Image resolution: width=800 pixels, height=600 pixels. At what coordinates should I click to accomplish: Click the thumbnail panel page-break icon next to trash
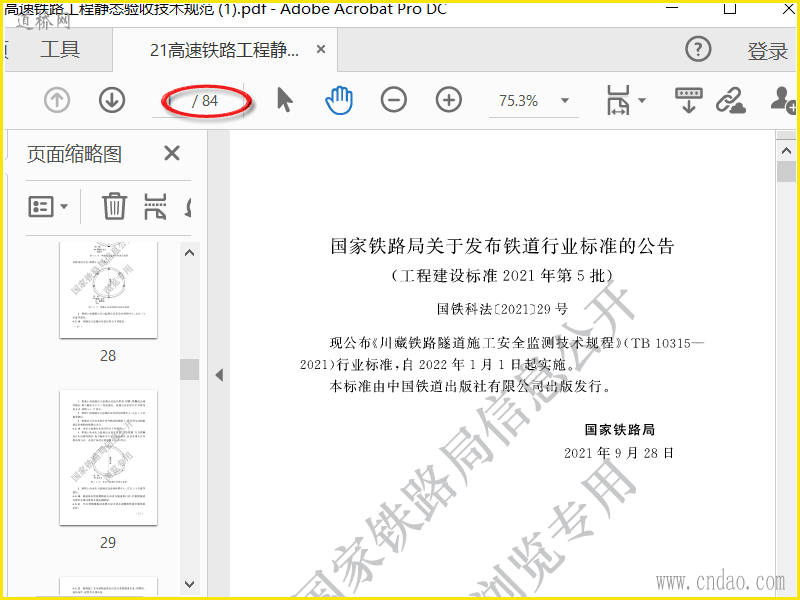click(x=155, y=206)
